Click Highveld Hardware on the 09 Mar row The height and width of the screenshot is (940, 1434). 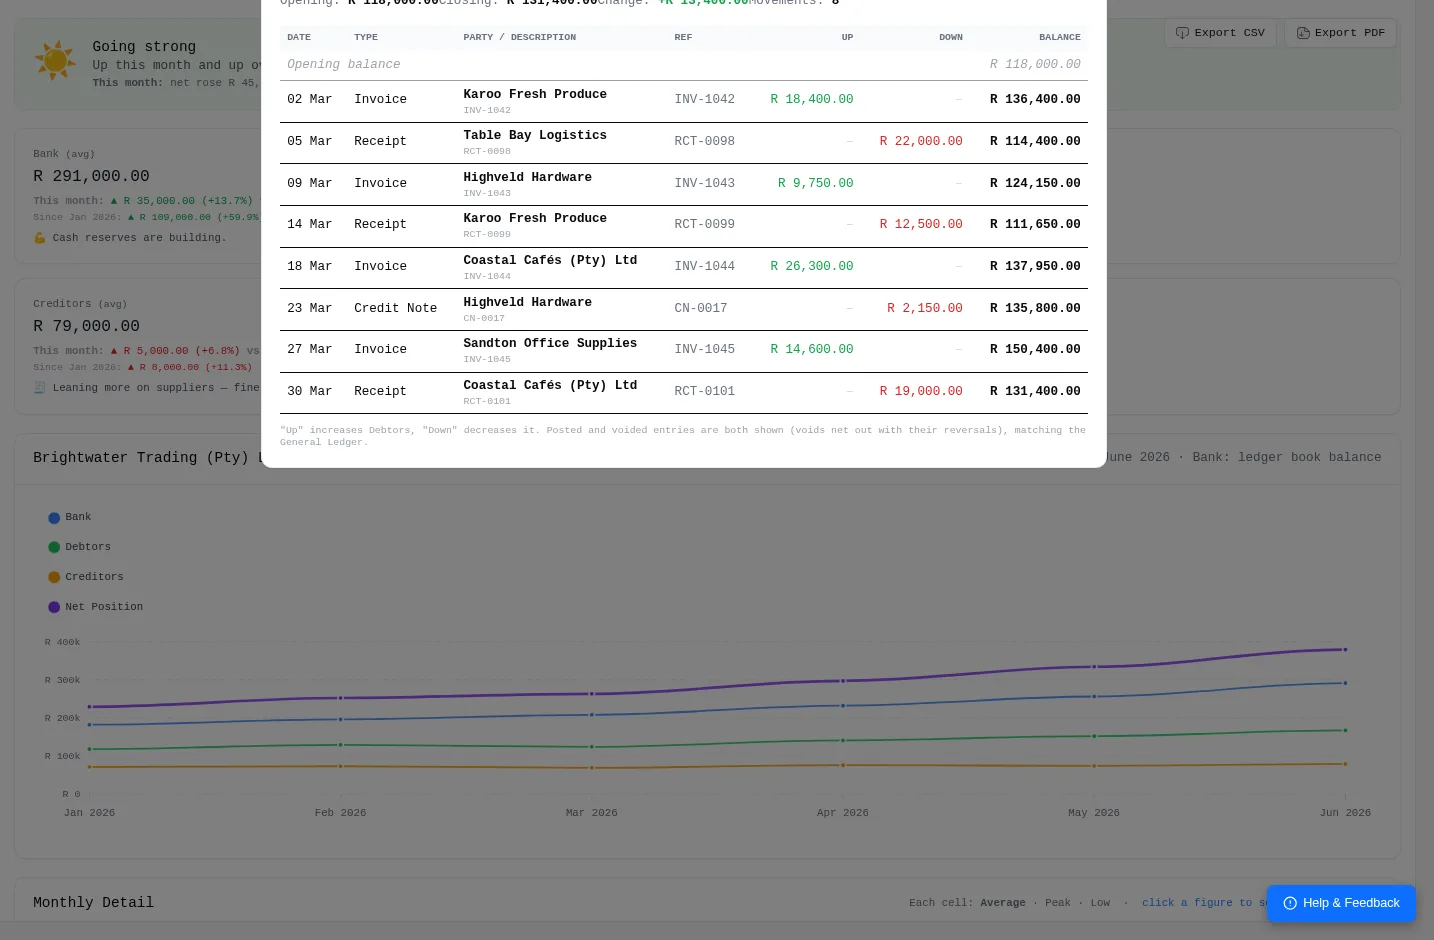527,178
